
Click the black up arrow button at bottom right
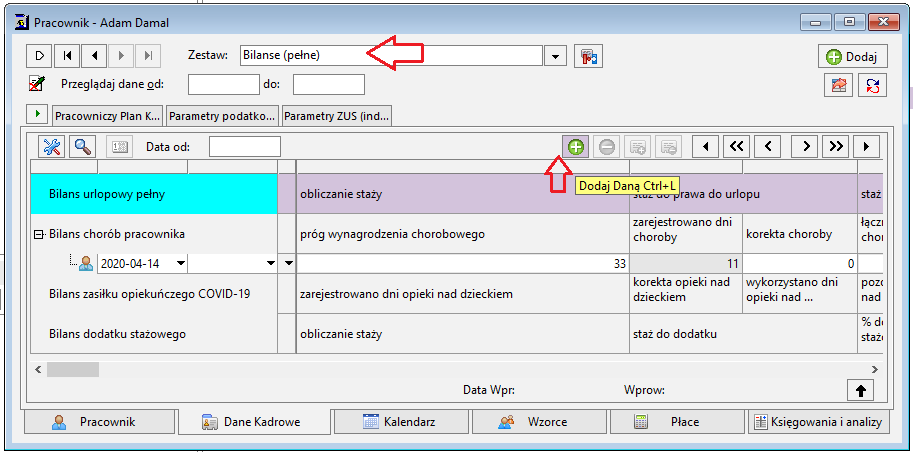(861, 391)
